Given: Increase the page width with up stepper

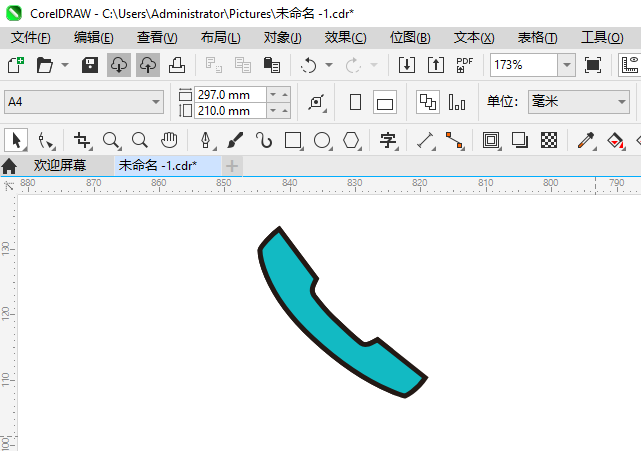Looking at the screenshot, I should pos(285,95).
